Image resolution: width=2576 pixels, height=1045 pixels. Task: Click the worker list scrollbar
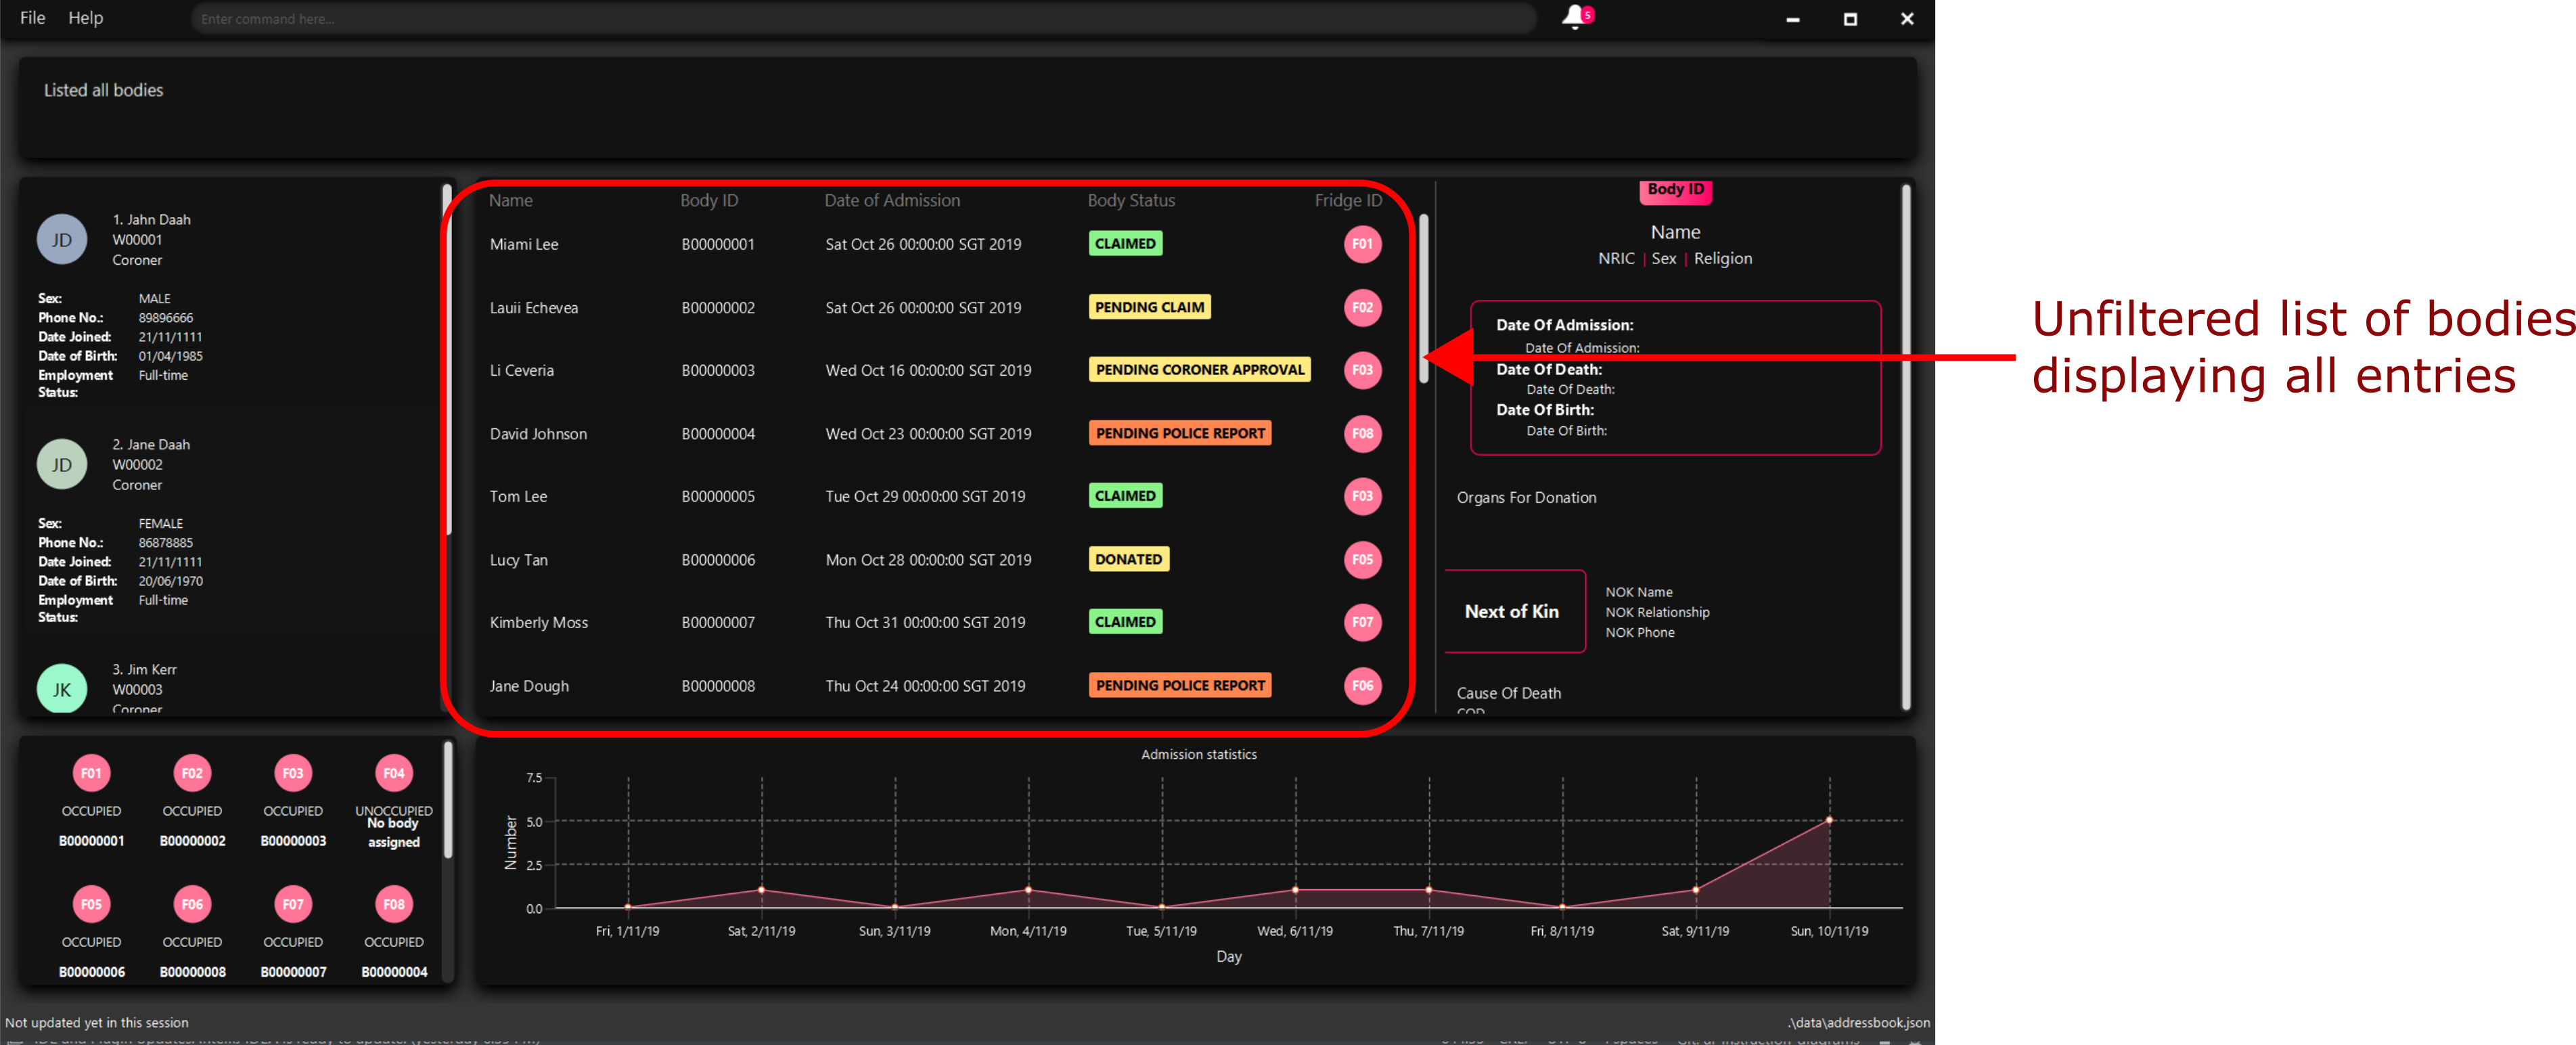coord(447,360)
